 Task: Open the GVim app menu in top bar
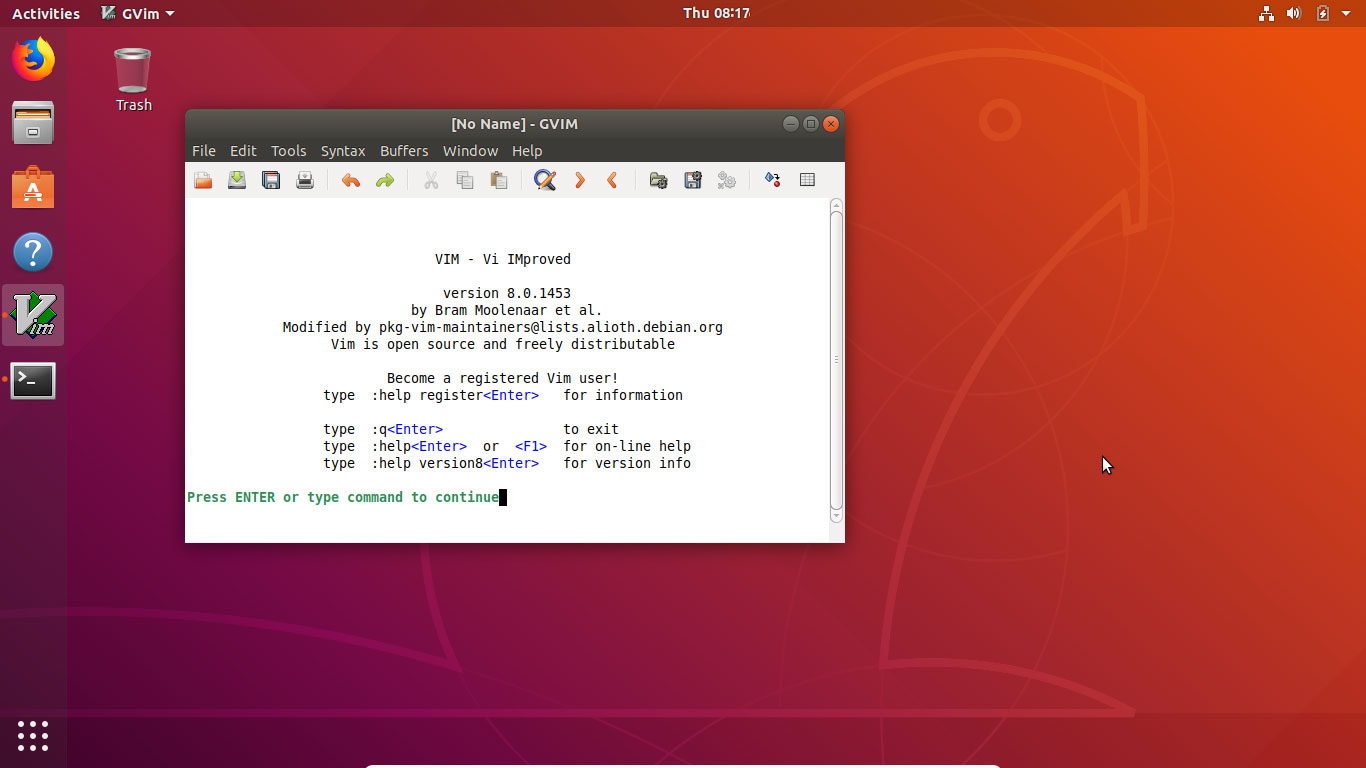click(x=137, y=13)
